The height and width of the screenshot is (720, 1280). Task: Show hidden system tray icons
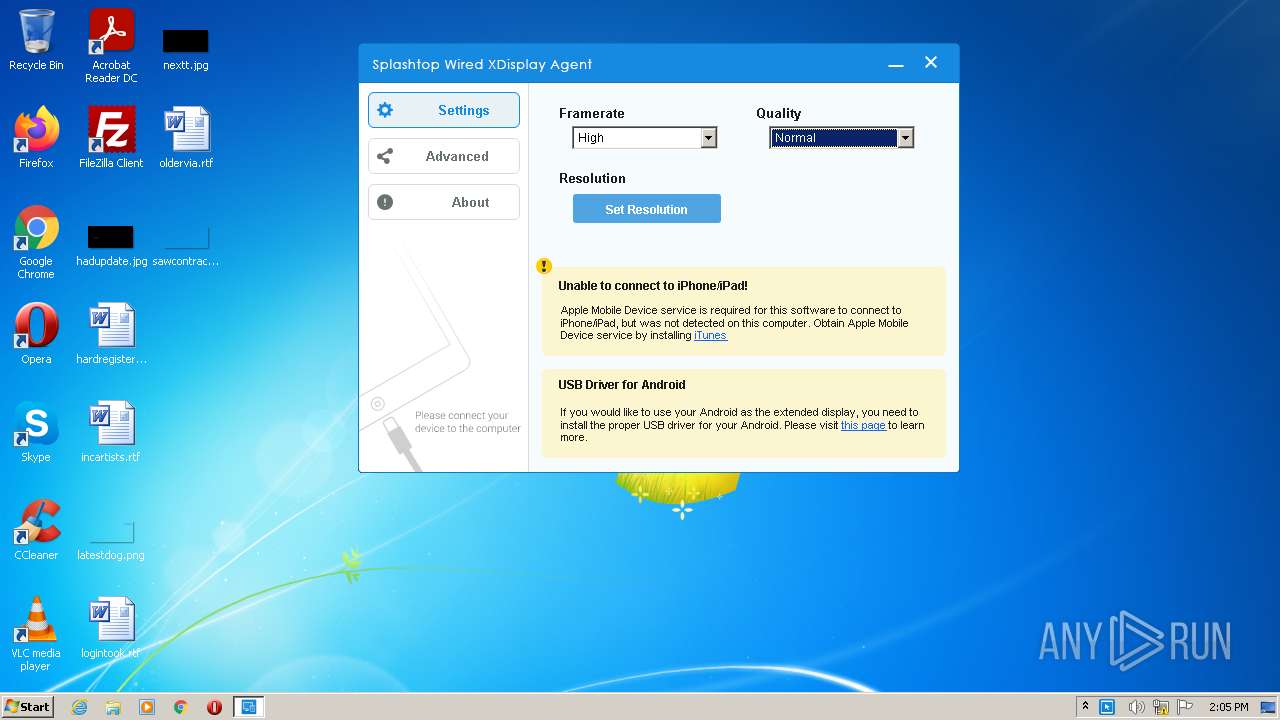(1085, 707)
